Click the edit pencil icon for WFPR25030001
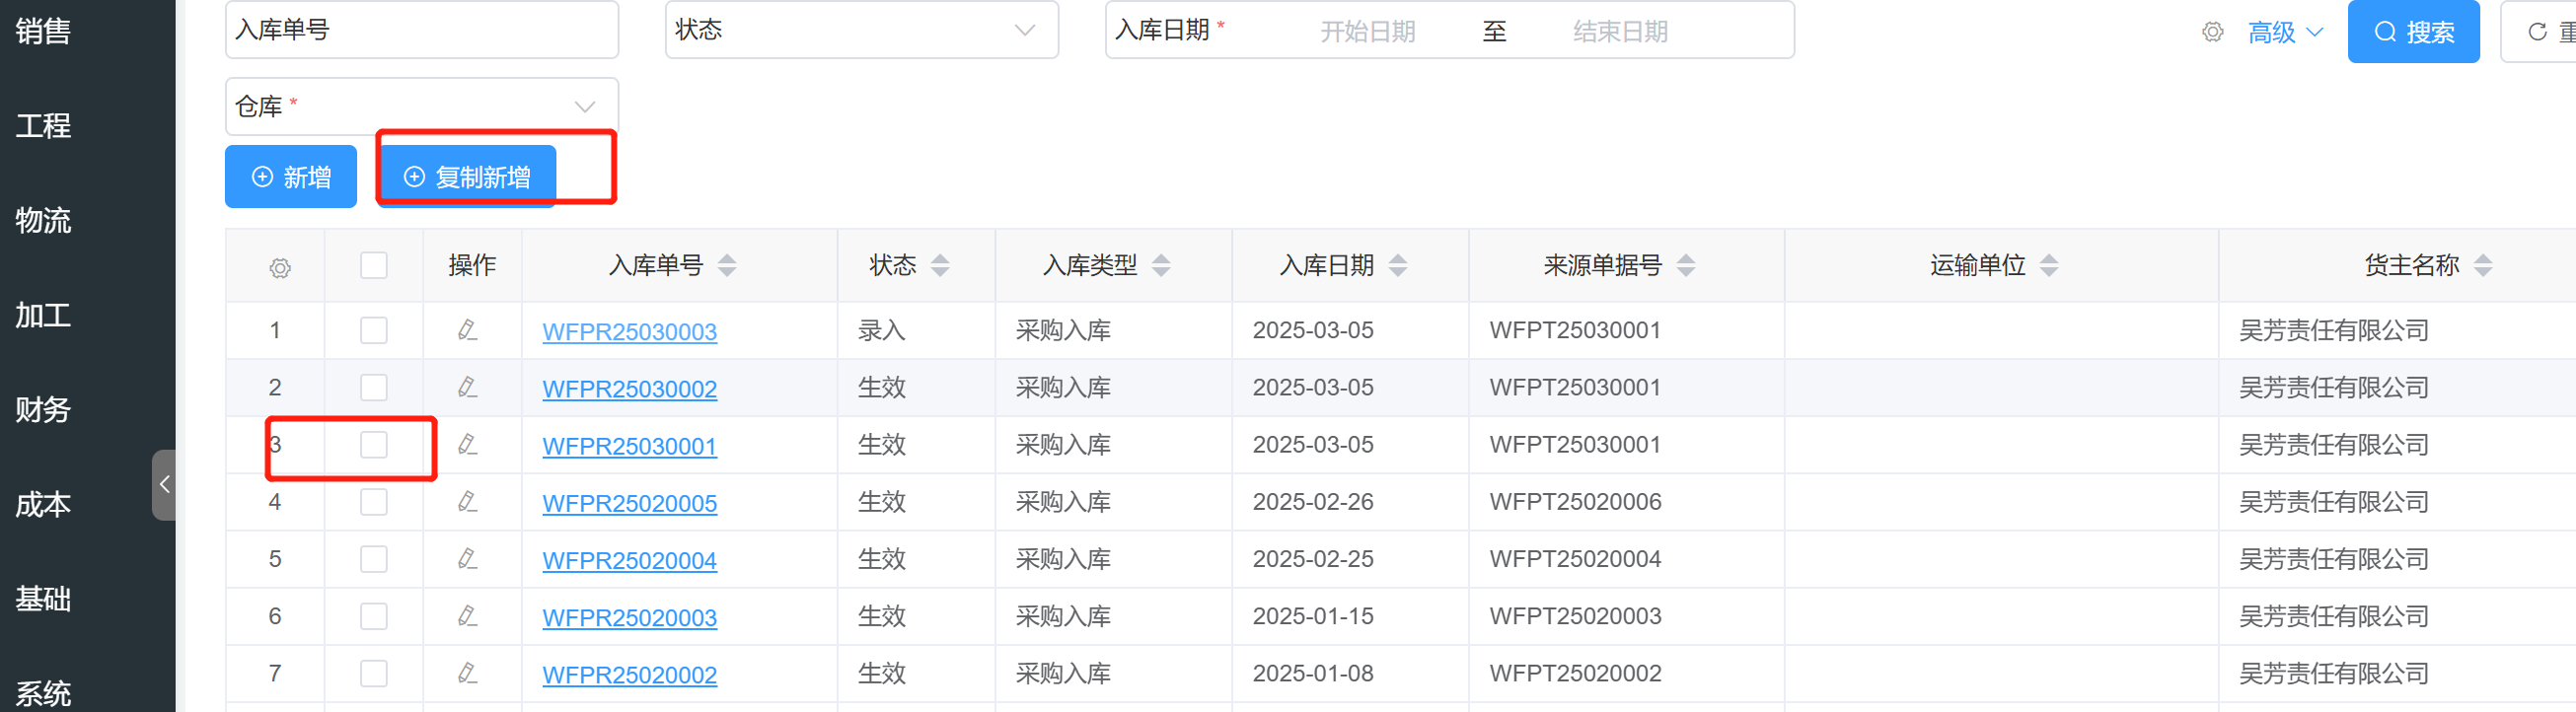This screenshot has height=712, width=2576. click(467, 444)
